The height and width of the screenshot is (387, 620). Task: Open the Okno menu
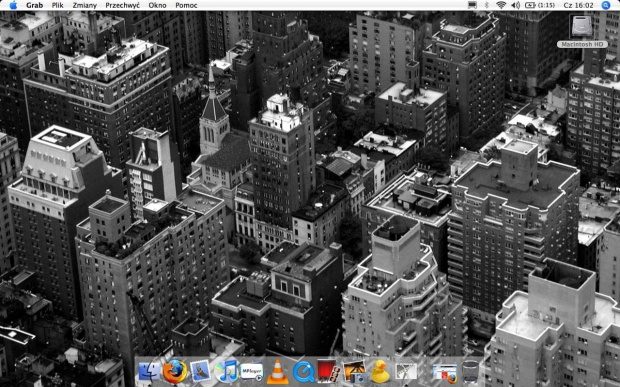(x=157, y=5)
